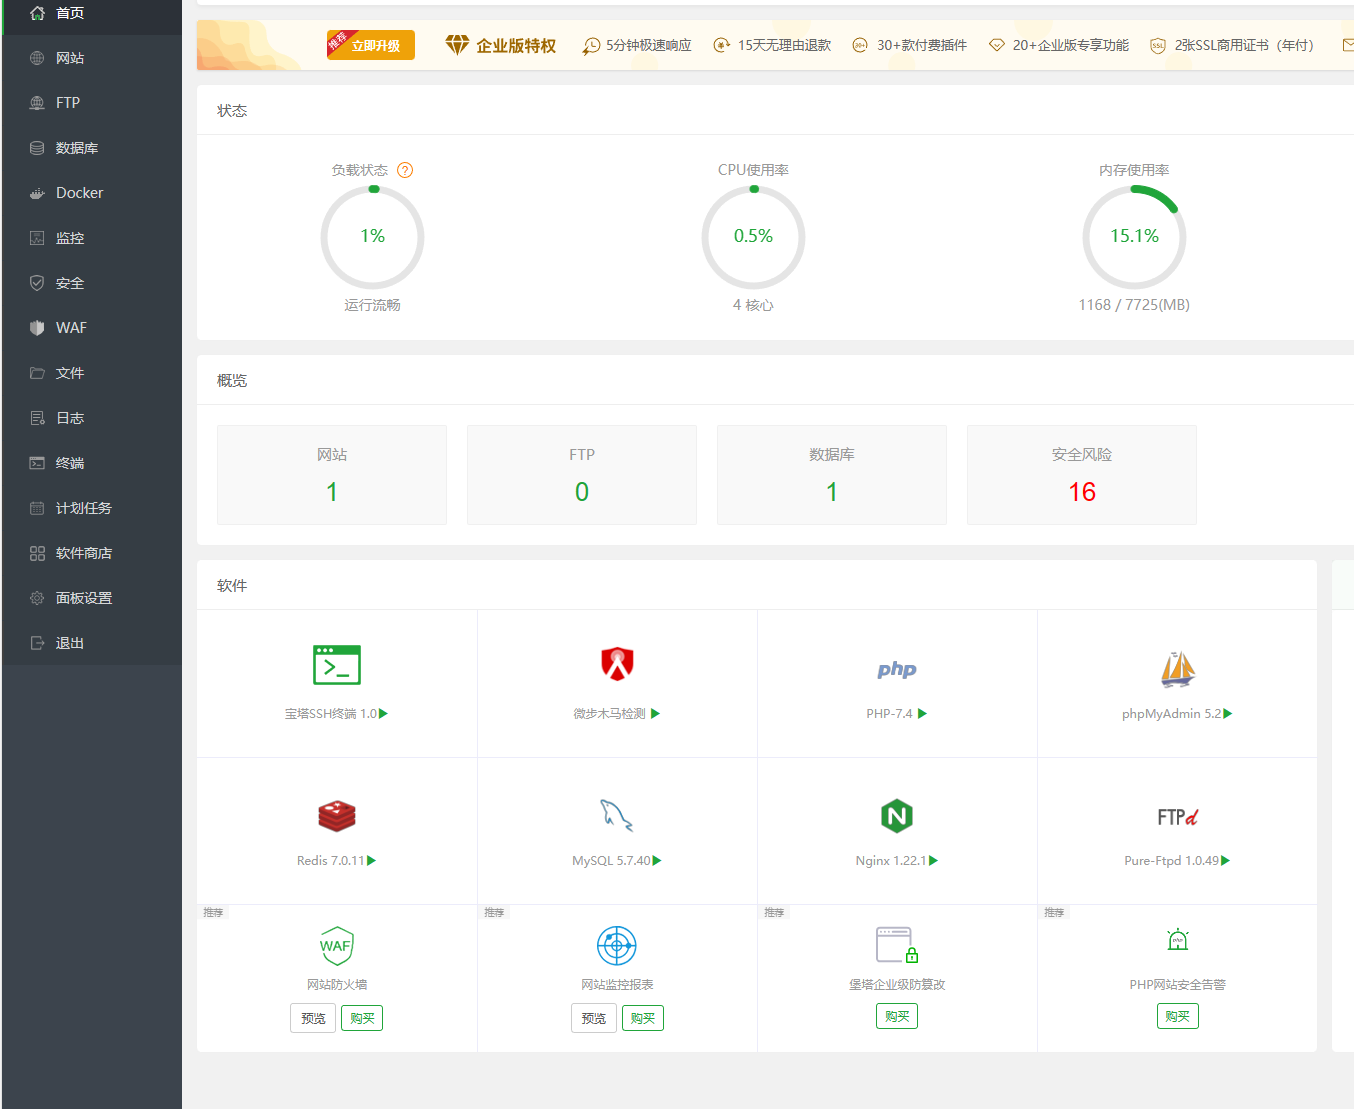Click the 运行流畅 load status text
The height and width of the screenshot is (1109, 1354).
click(x=372, y=305)
